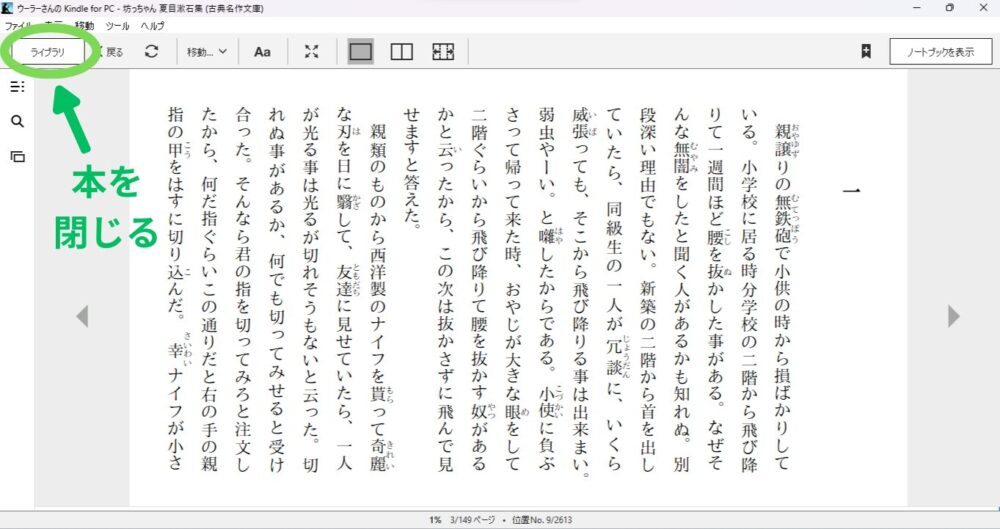Image resolution: width=1000 pixels, height=529 pixels.
Task: Open the ヘルプ menu
Action: click(x=152, y=25)
